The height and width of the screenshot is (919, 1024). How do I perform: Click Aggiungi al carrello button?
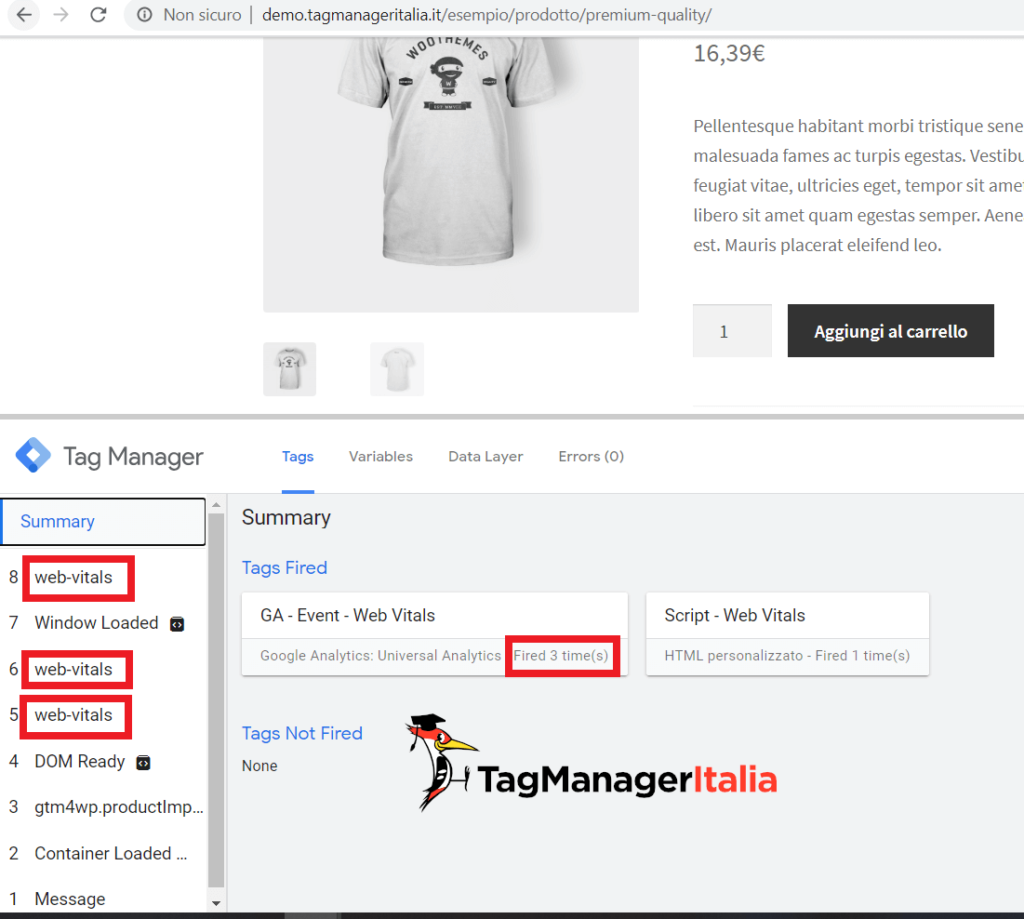[890, 331]
